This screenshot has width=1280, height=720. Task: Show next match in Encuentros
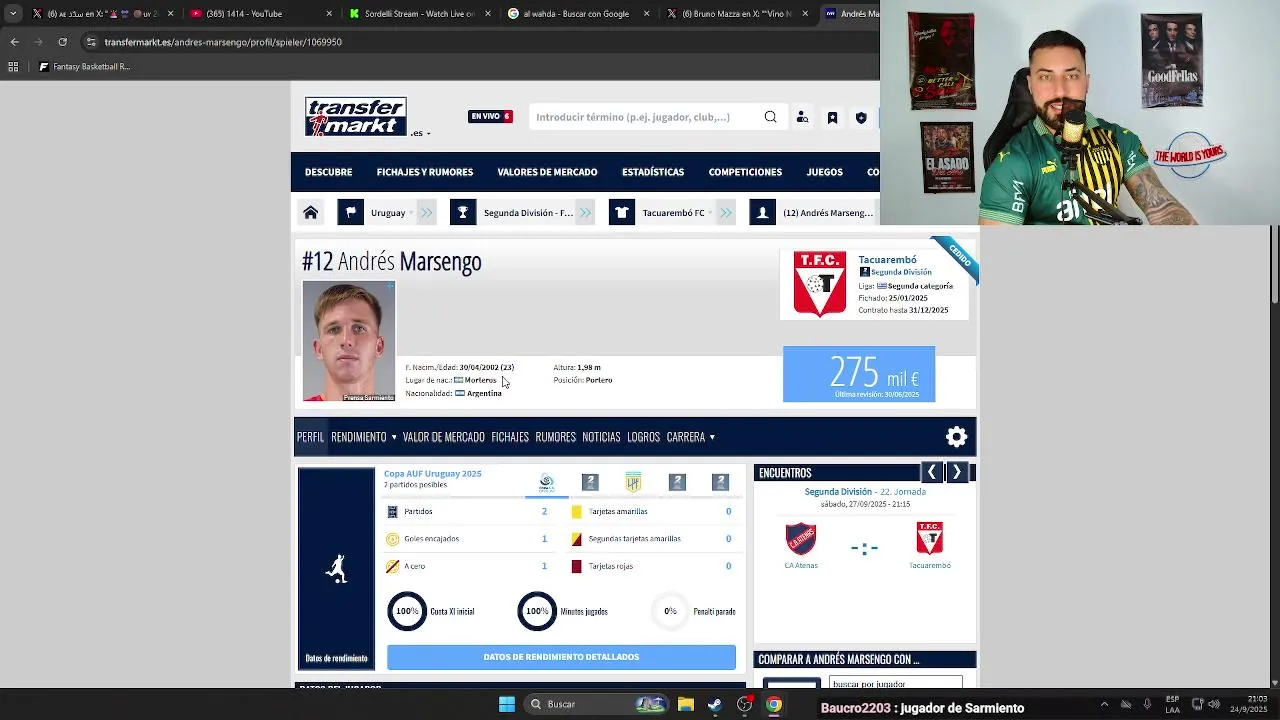tap(957, 472)
